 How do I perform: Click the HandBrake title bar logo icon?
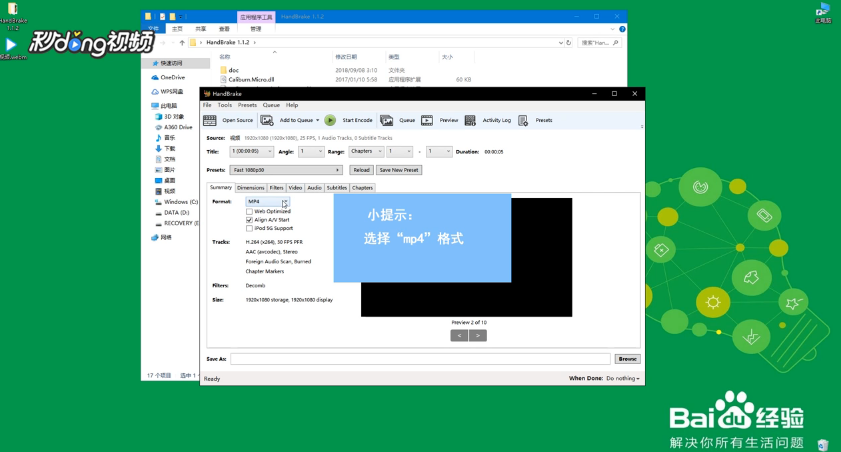(x=207, y=94)
